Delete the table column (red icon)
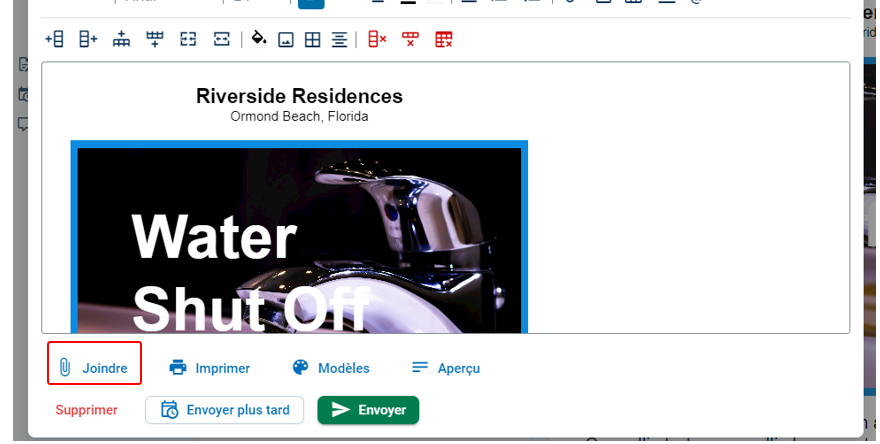This screenshot has height=444, width=880. click(377, 39)
